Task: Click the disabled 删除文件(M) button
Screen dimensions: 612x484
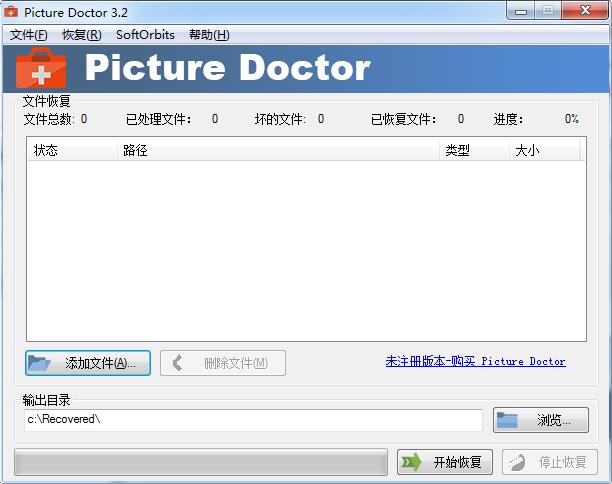Action: pos(223,363)
